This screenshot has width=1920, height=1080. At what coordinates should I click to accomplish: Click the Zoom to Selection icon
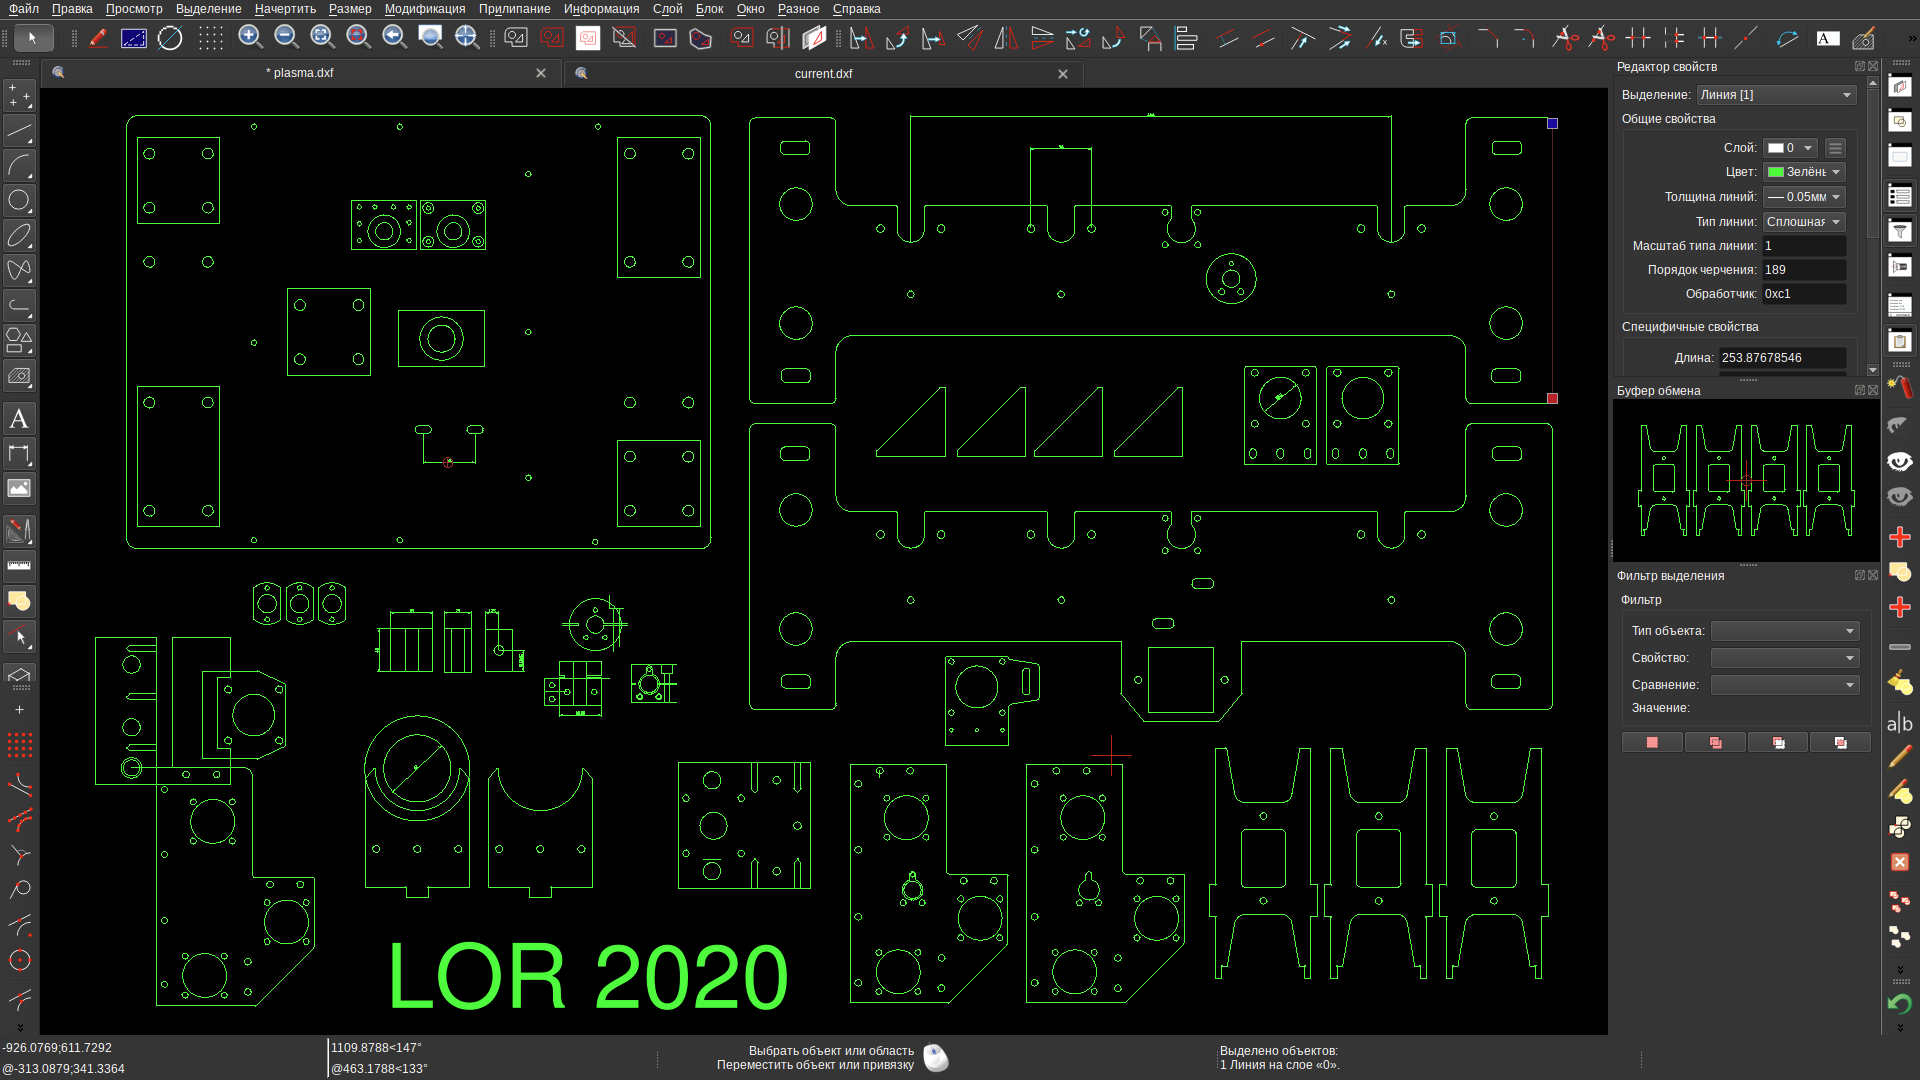[358, 38]
